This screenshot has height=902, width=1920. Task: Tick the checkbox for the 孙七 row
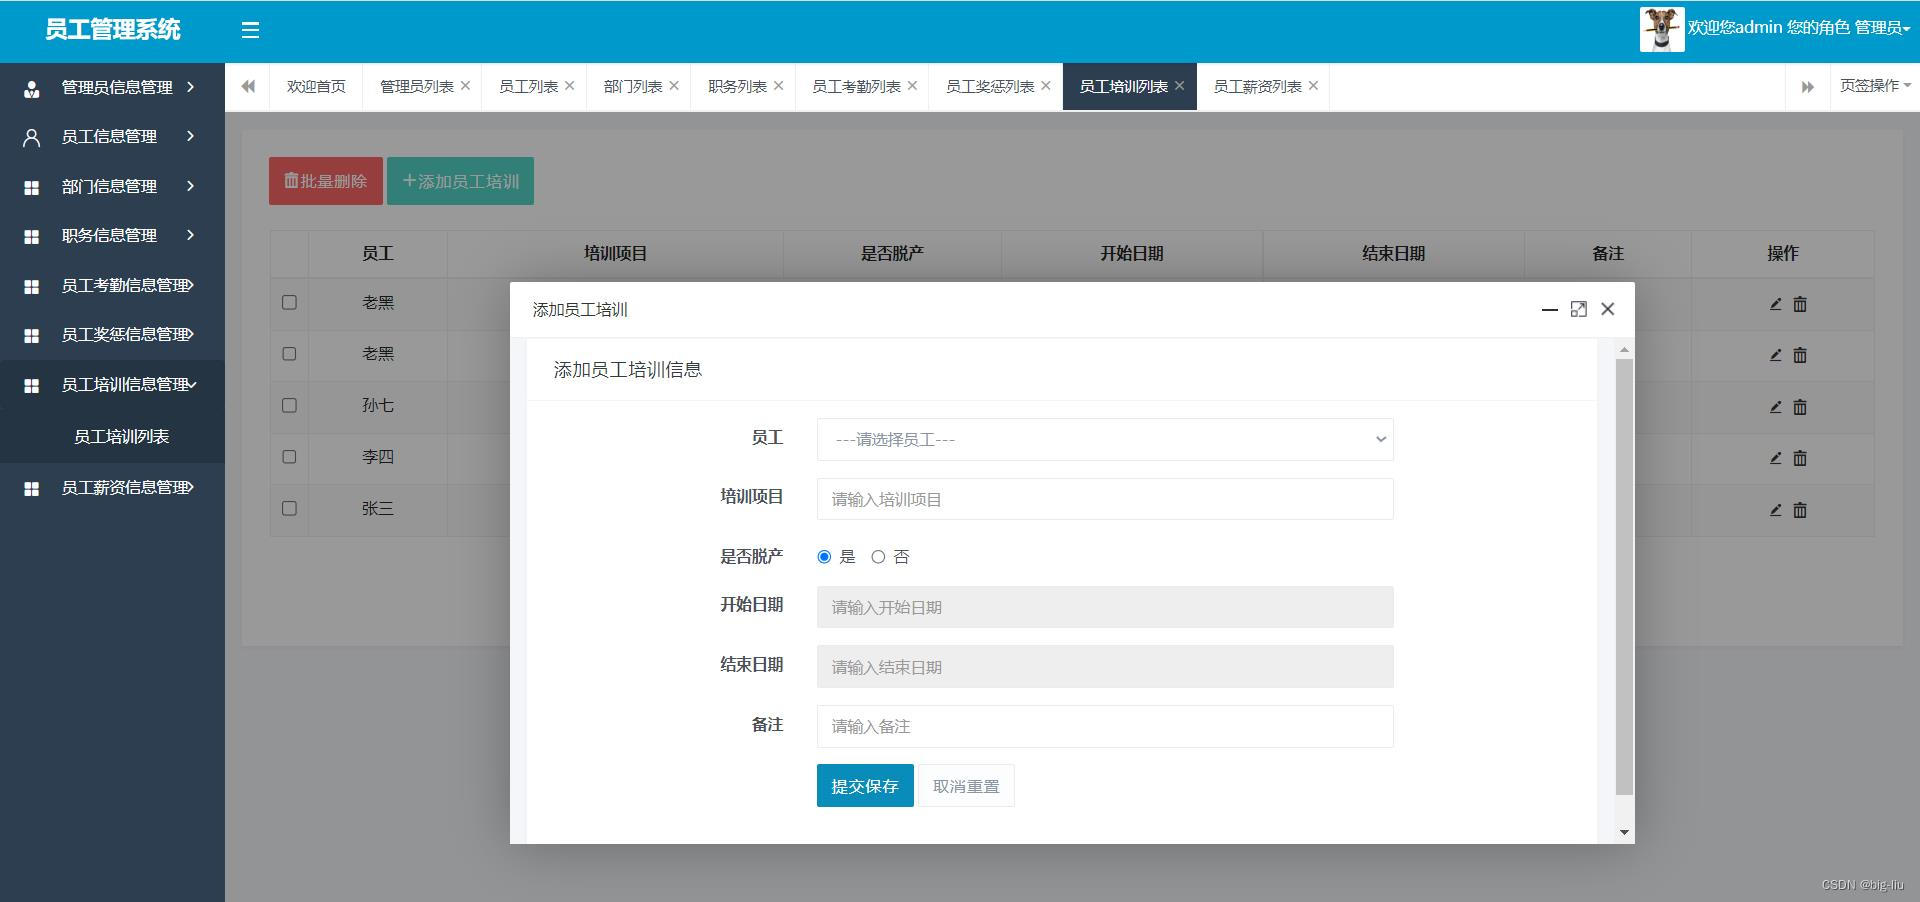289,405
